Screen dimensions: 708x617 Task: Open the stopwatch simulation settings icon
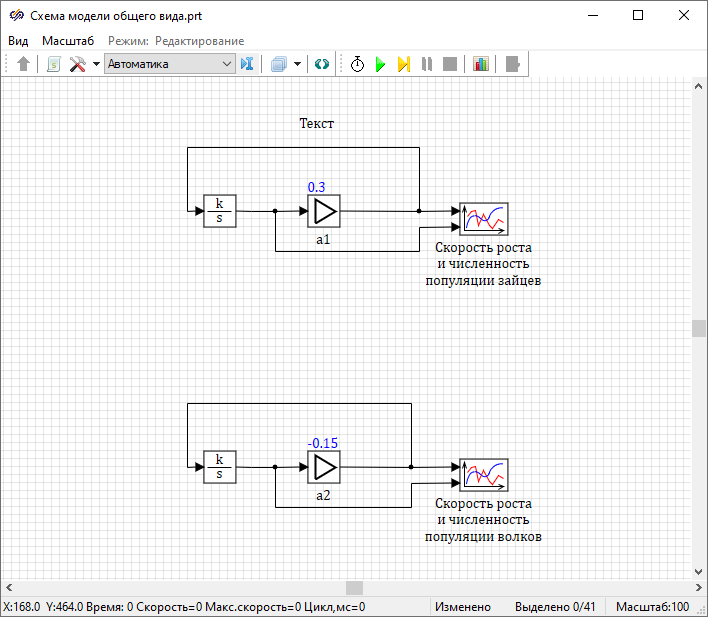click(357, 64)
